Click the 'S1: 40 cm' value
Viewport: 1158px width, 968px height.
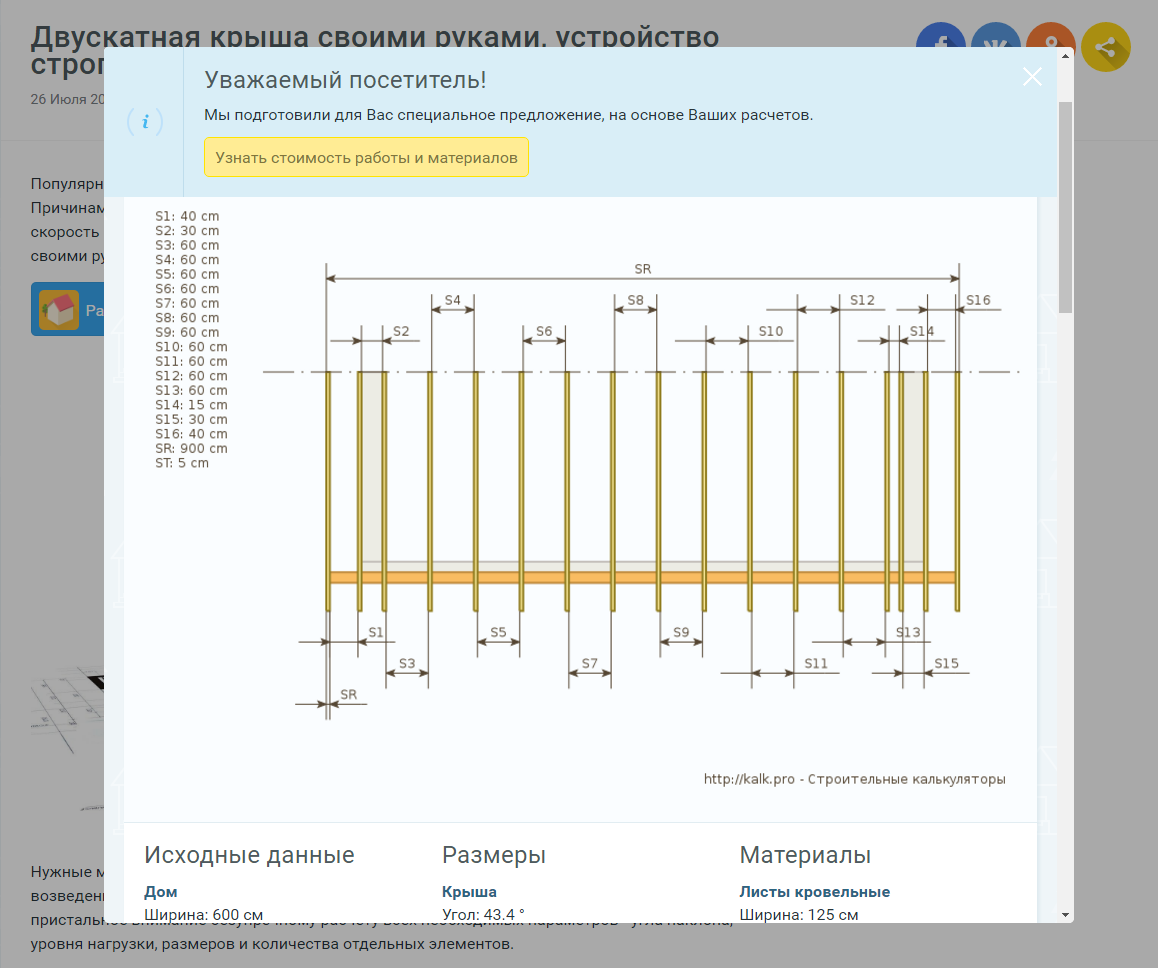coord(187,216)
